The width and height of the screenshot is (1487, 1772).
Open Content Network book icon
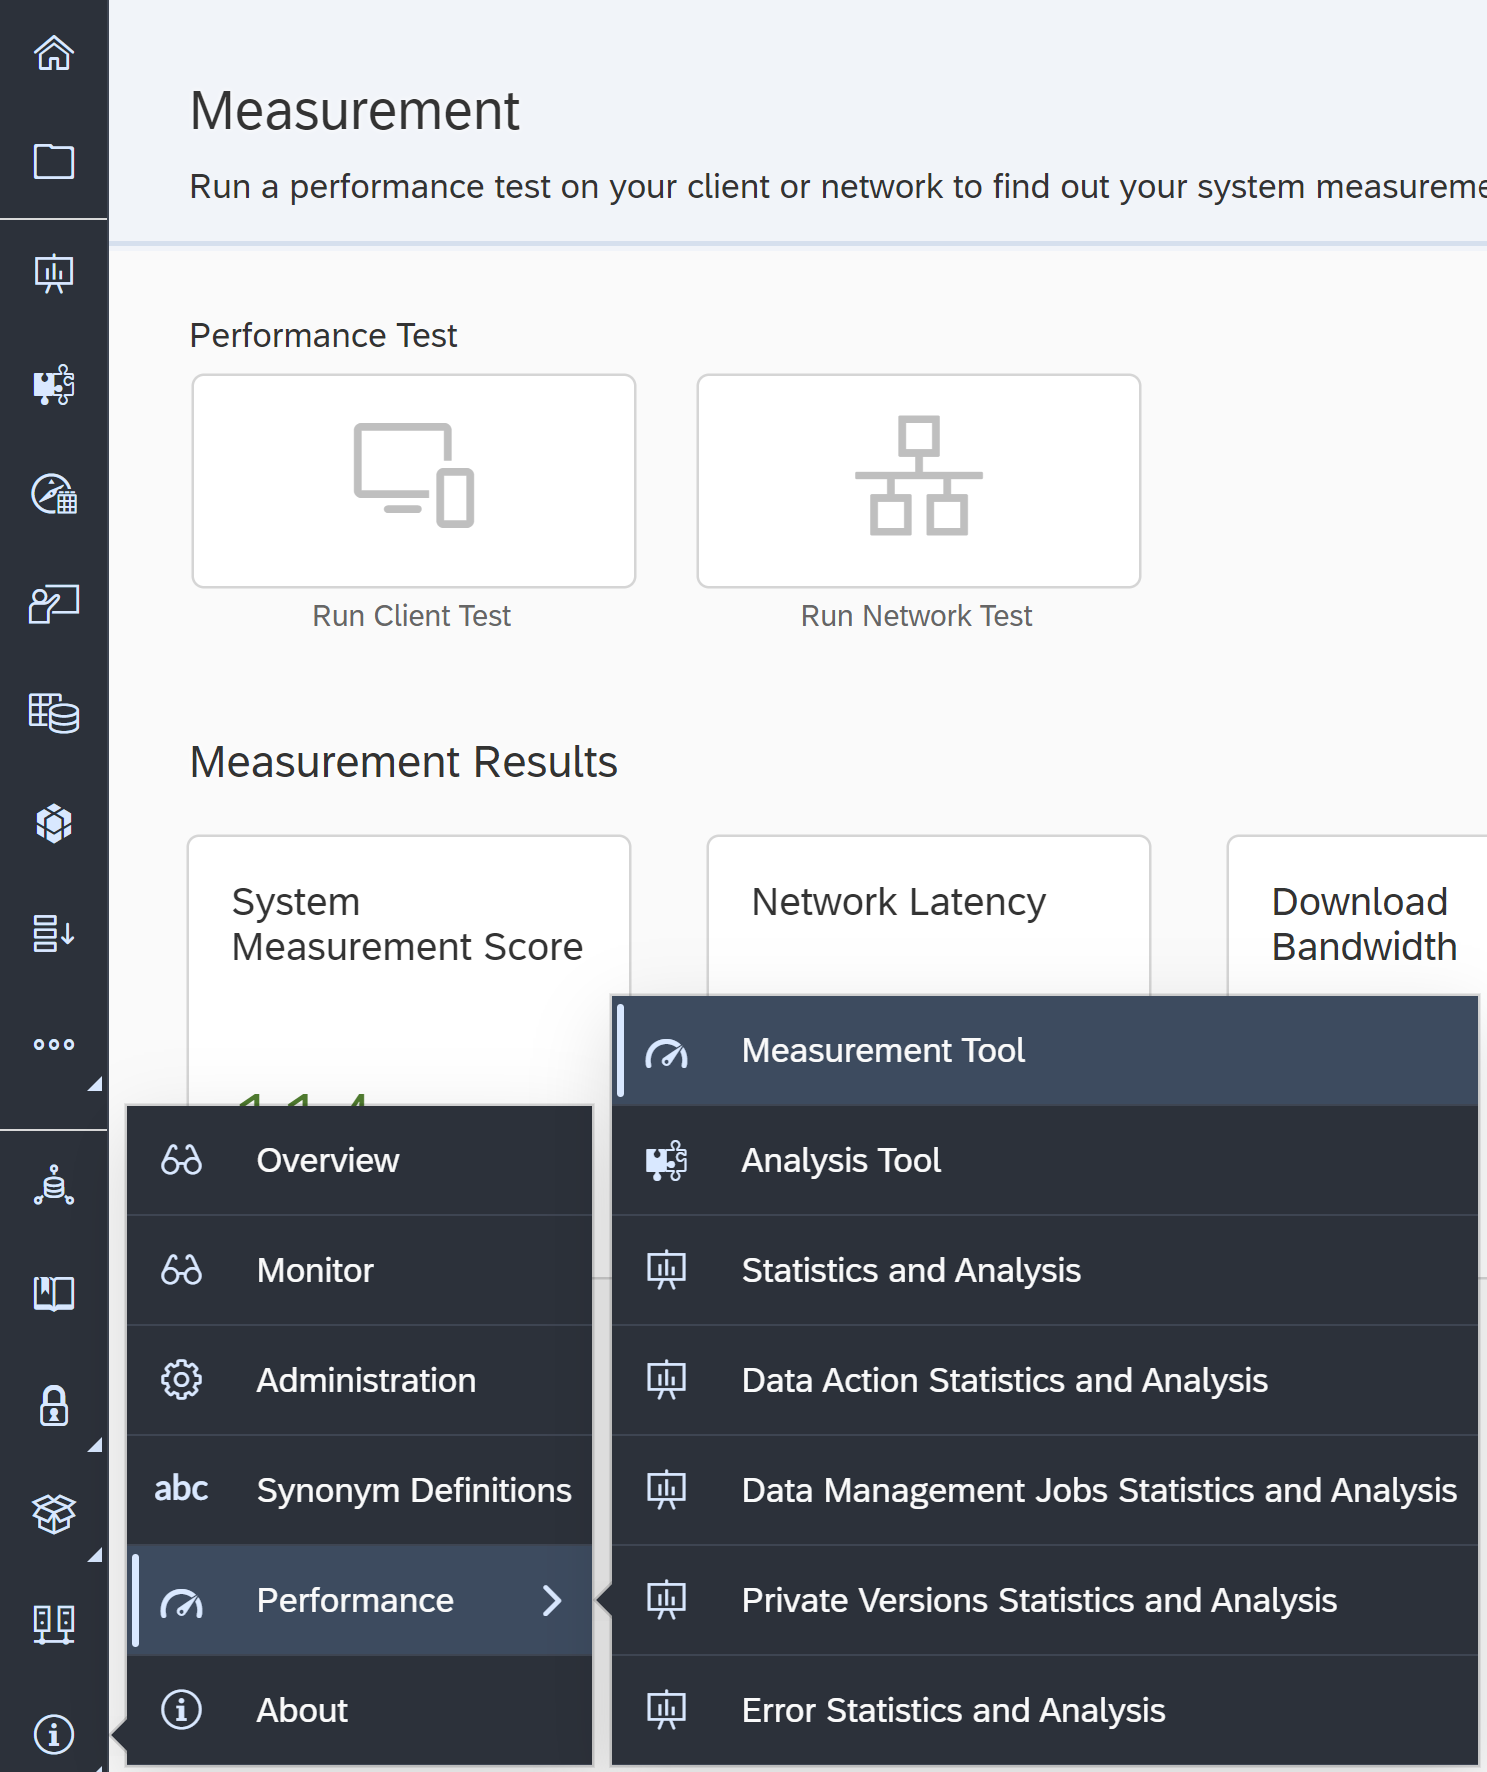pyautogui.click(x=54, y=1294)
